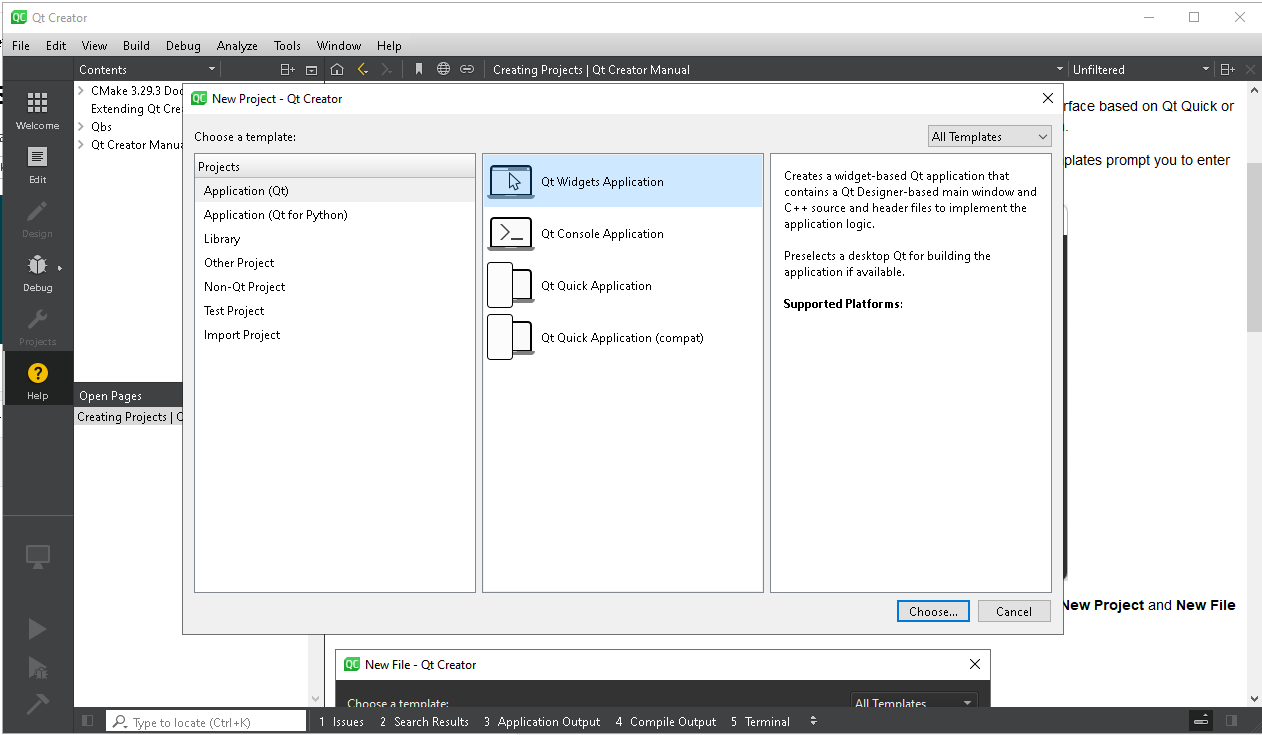Switch to Edit mode in the sidebar
Image resolution: width=1262 pixels, height=735 pixels.
point(37,165)
